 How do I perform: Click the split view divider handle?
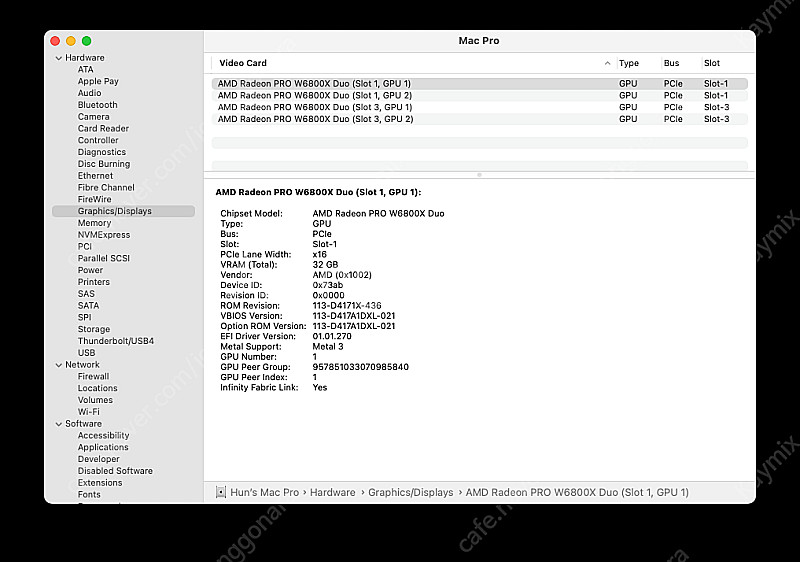tap(479, 175)
